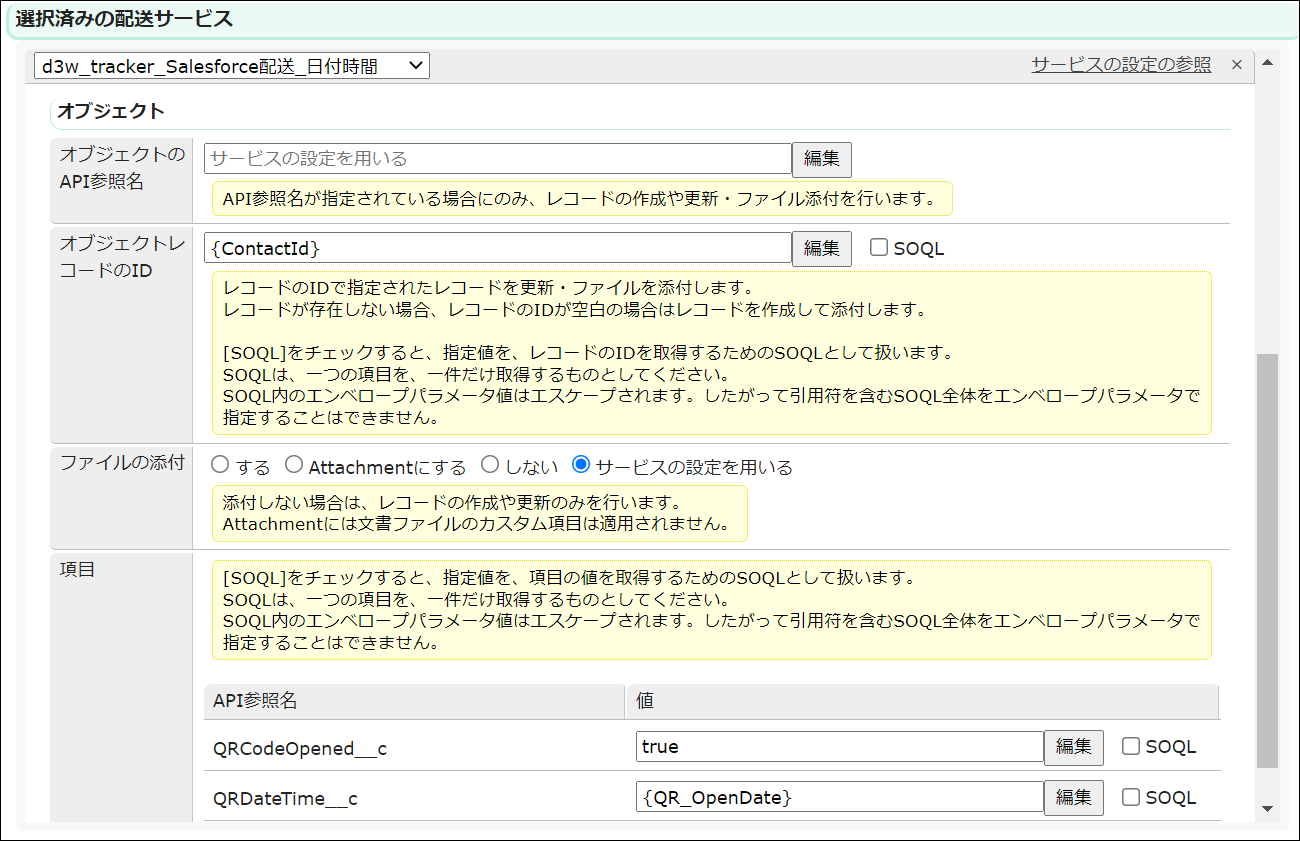Screen dimensions: 1300x841
Task: Remove the selected service with the × icon
Action: pyautogui.click(x=1236, y=65)
